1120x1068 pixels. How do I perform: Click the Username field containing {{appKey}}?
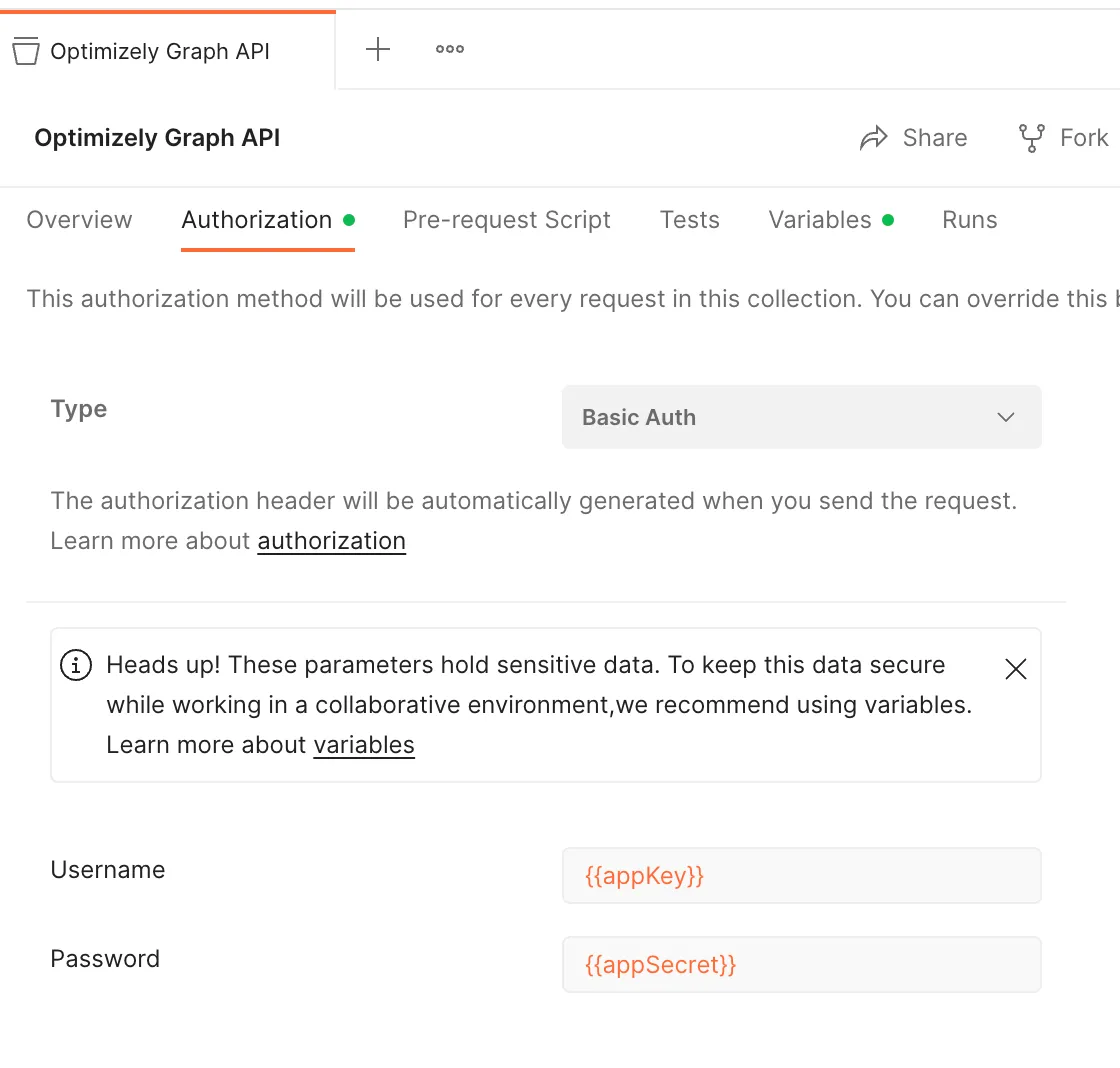801,876
